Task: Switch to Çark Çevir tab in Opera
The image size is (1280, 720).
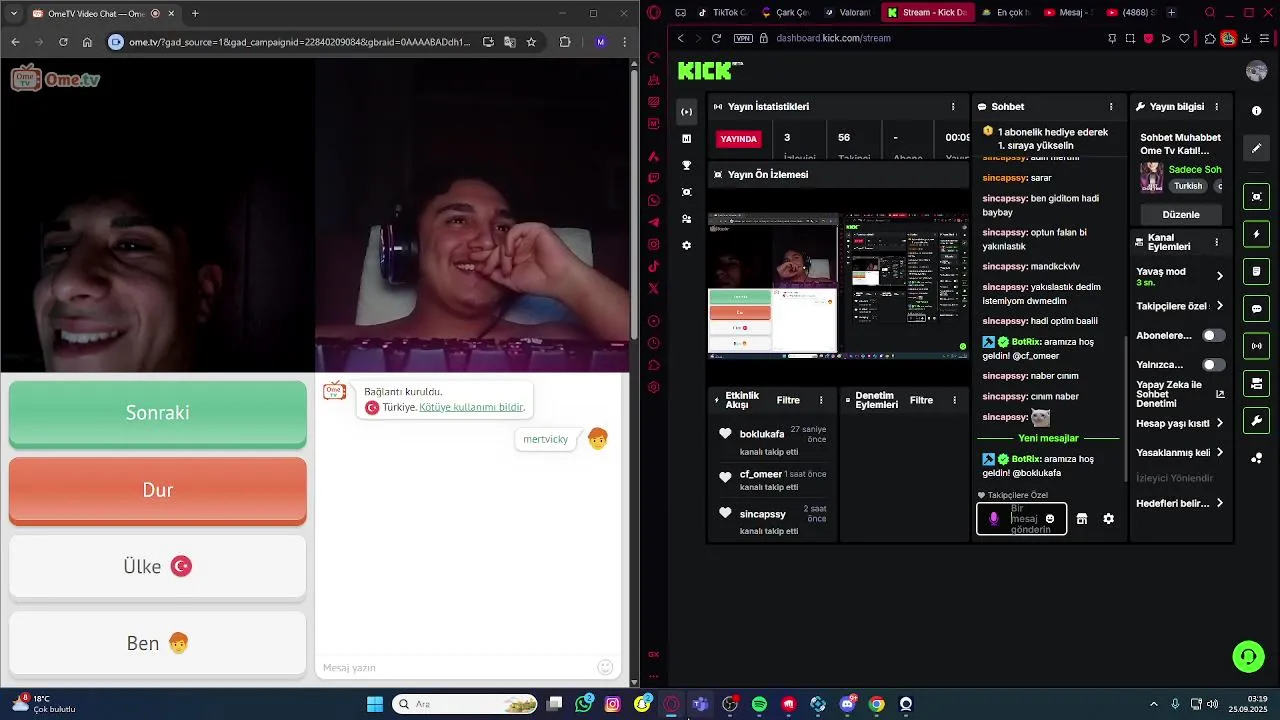Action: click(785, 12)
